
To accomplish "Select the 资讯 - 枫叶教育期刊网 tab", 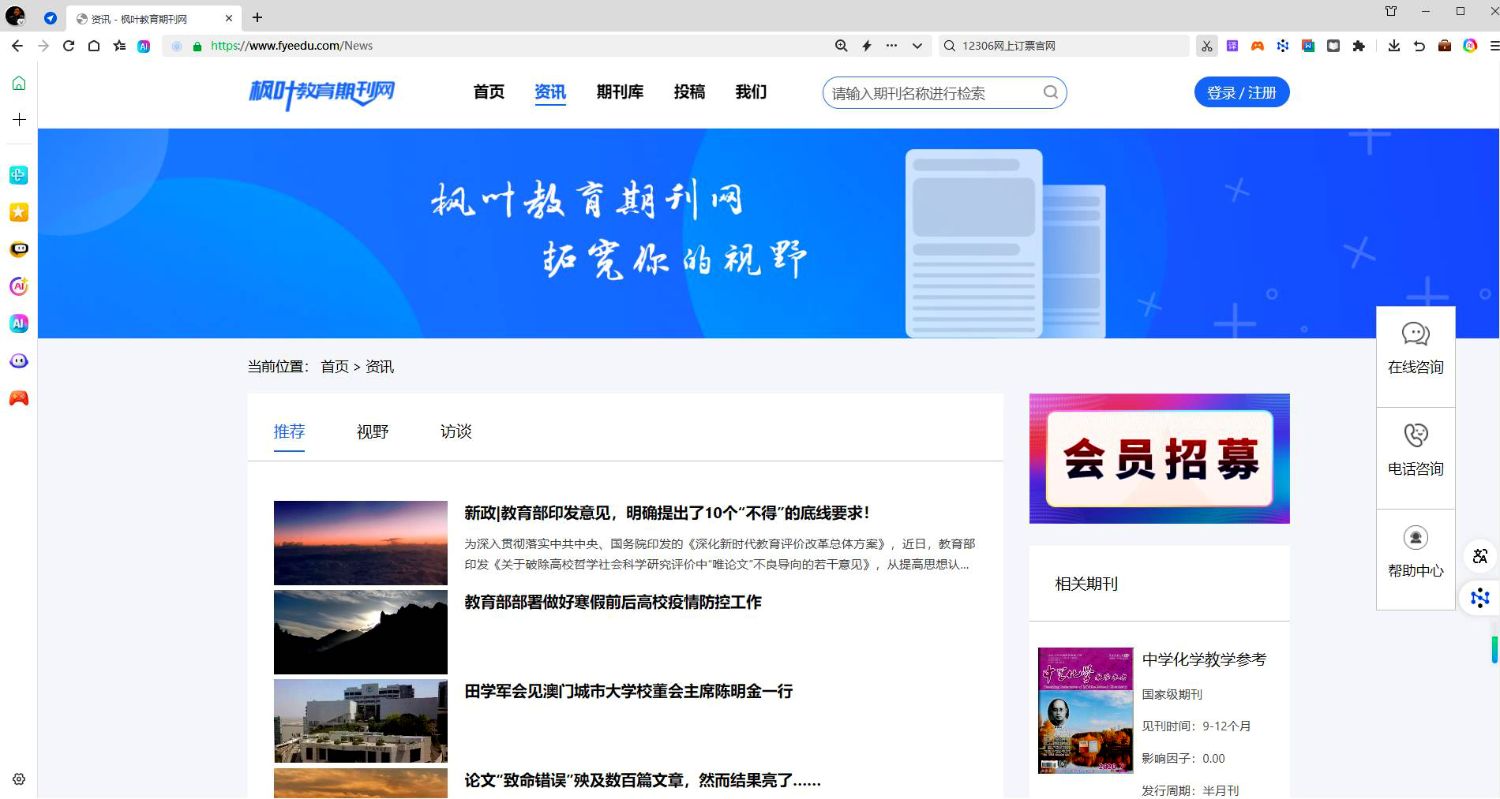I will [x=153, y=18].
